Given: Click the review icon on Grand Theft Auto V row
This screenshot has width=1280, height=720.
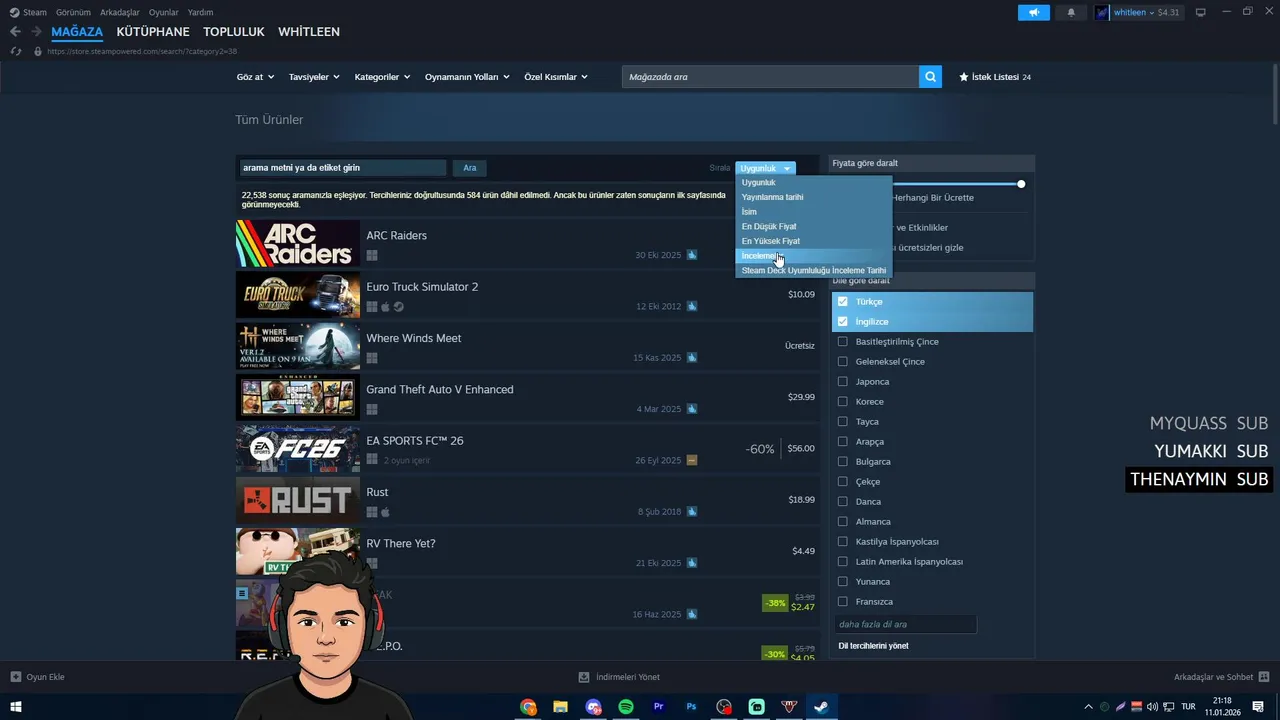Looking at the screenshot, I should click(692, 409).
